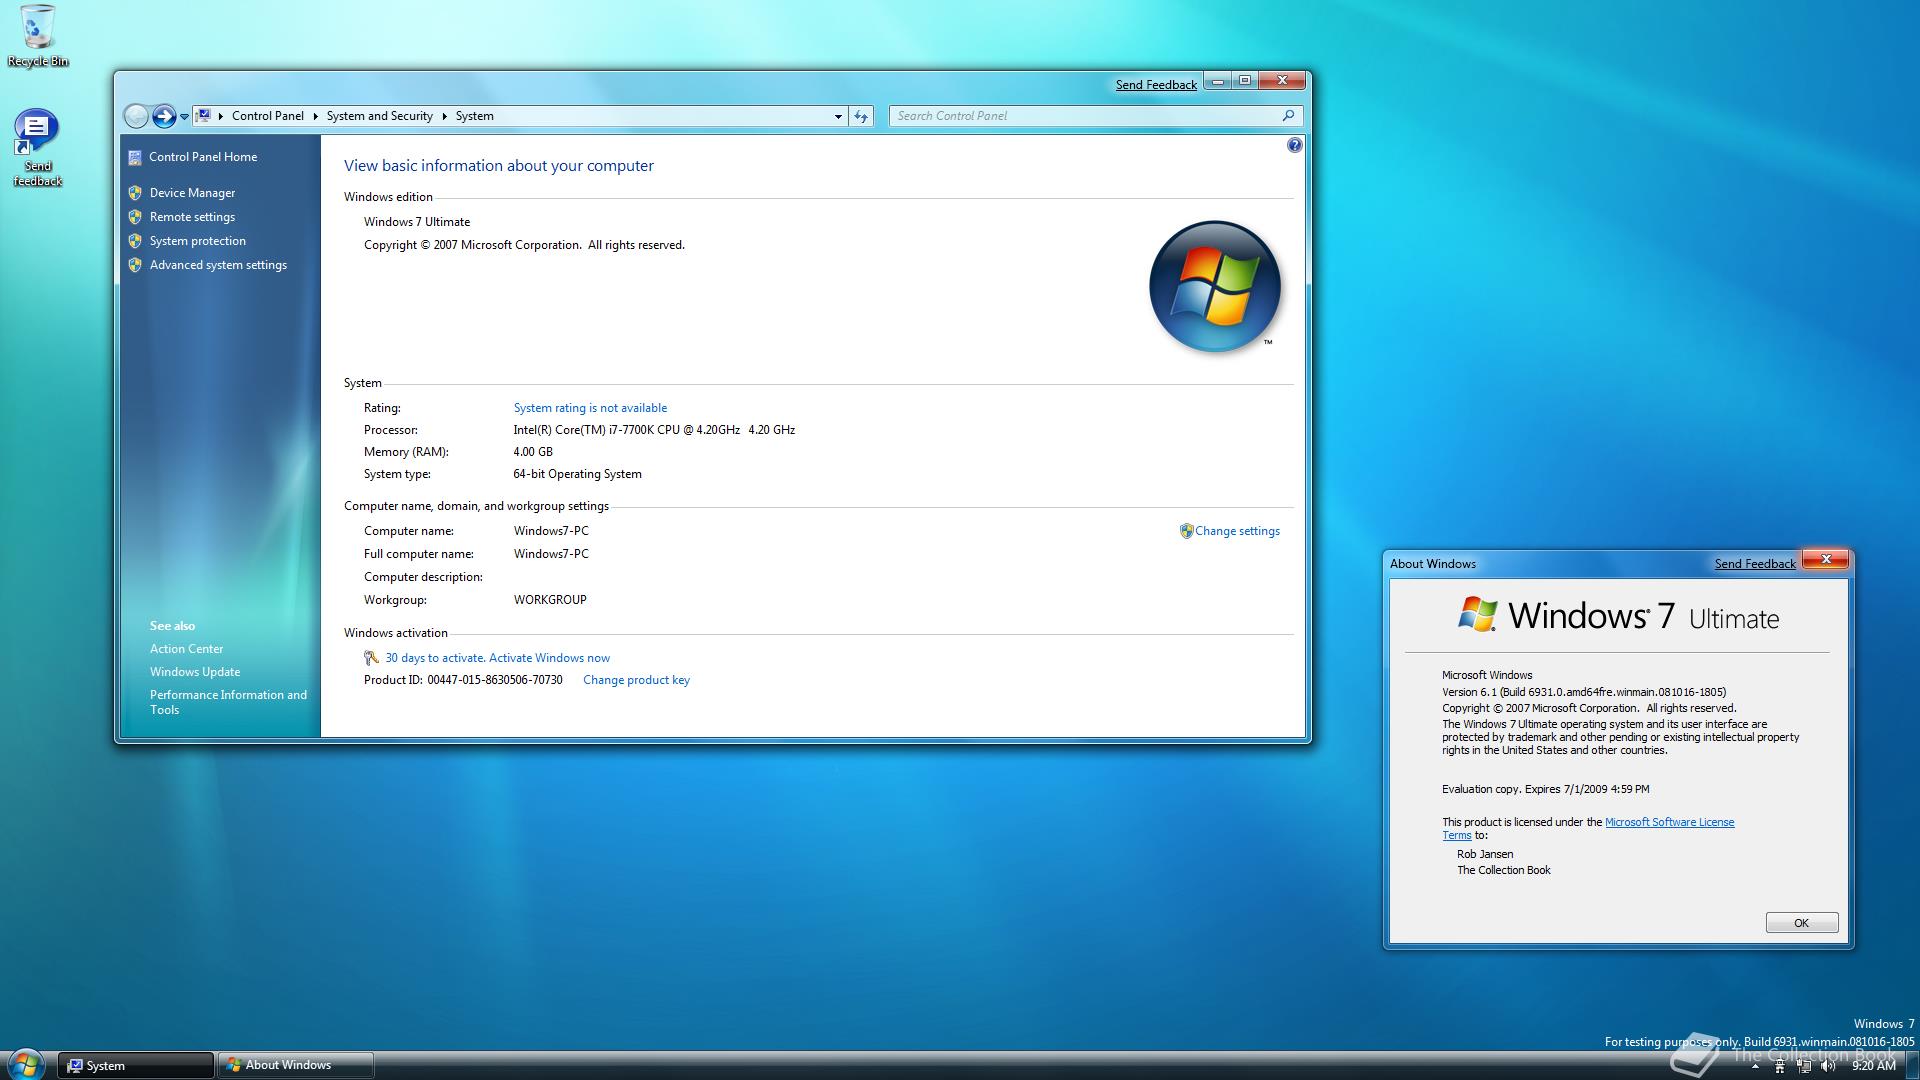Click the keys icon by activation link
Image resolution: width=1920 pixels, height=1080 pixels.
click(371, 658)
